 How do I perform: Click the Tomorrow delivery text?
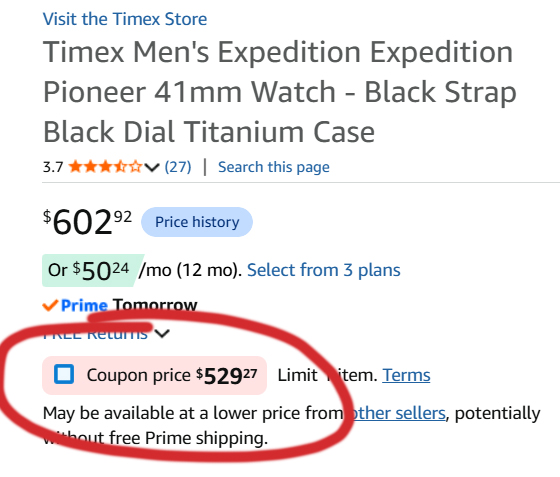click(155, 306)
